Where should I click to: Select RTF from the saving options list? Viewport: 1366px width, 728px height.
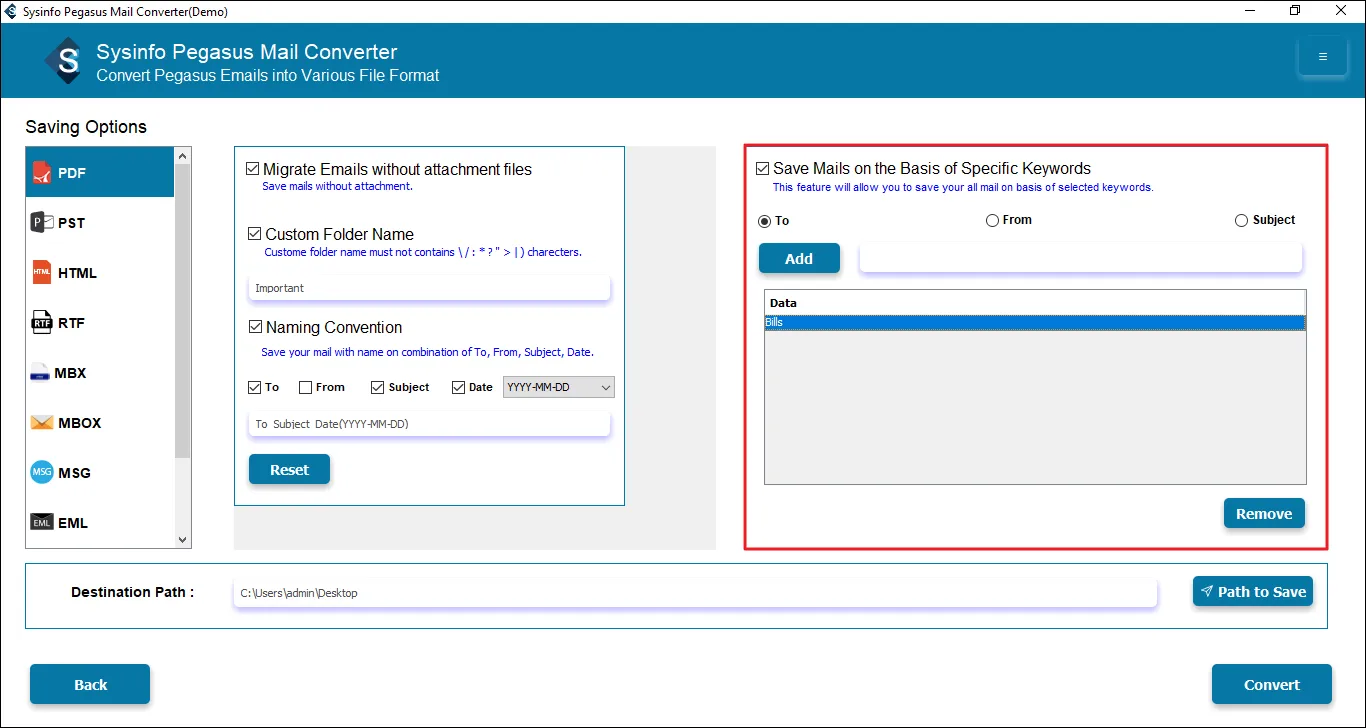[101, 323]
